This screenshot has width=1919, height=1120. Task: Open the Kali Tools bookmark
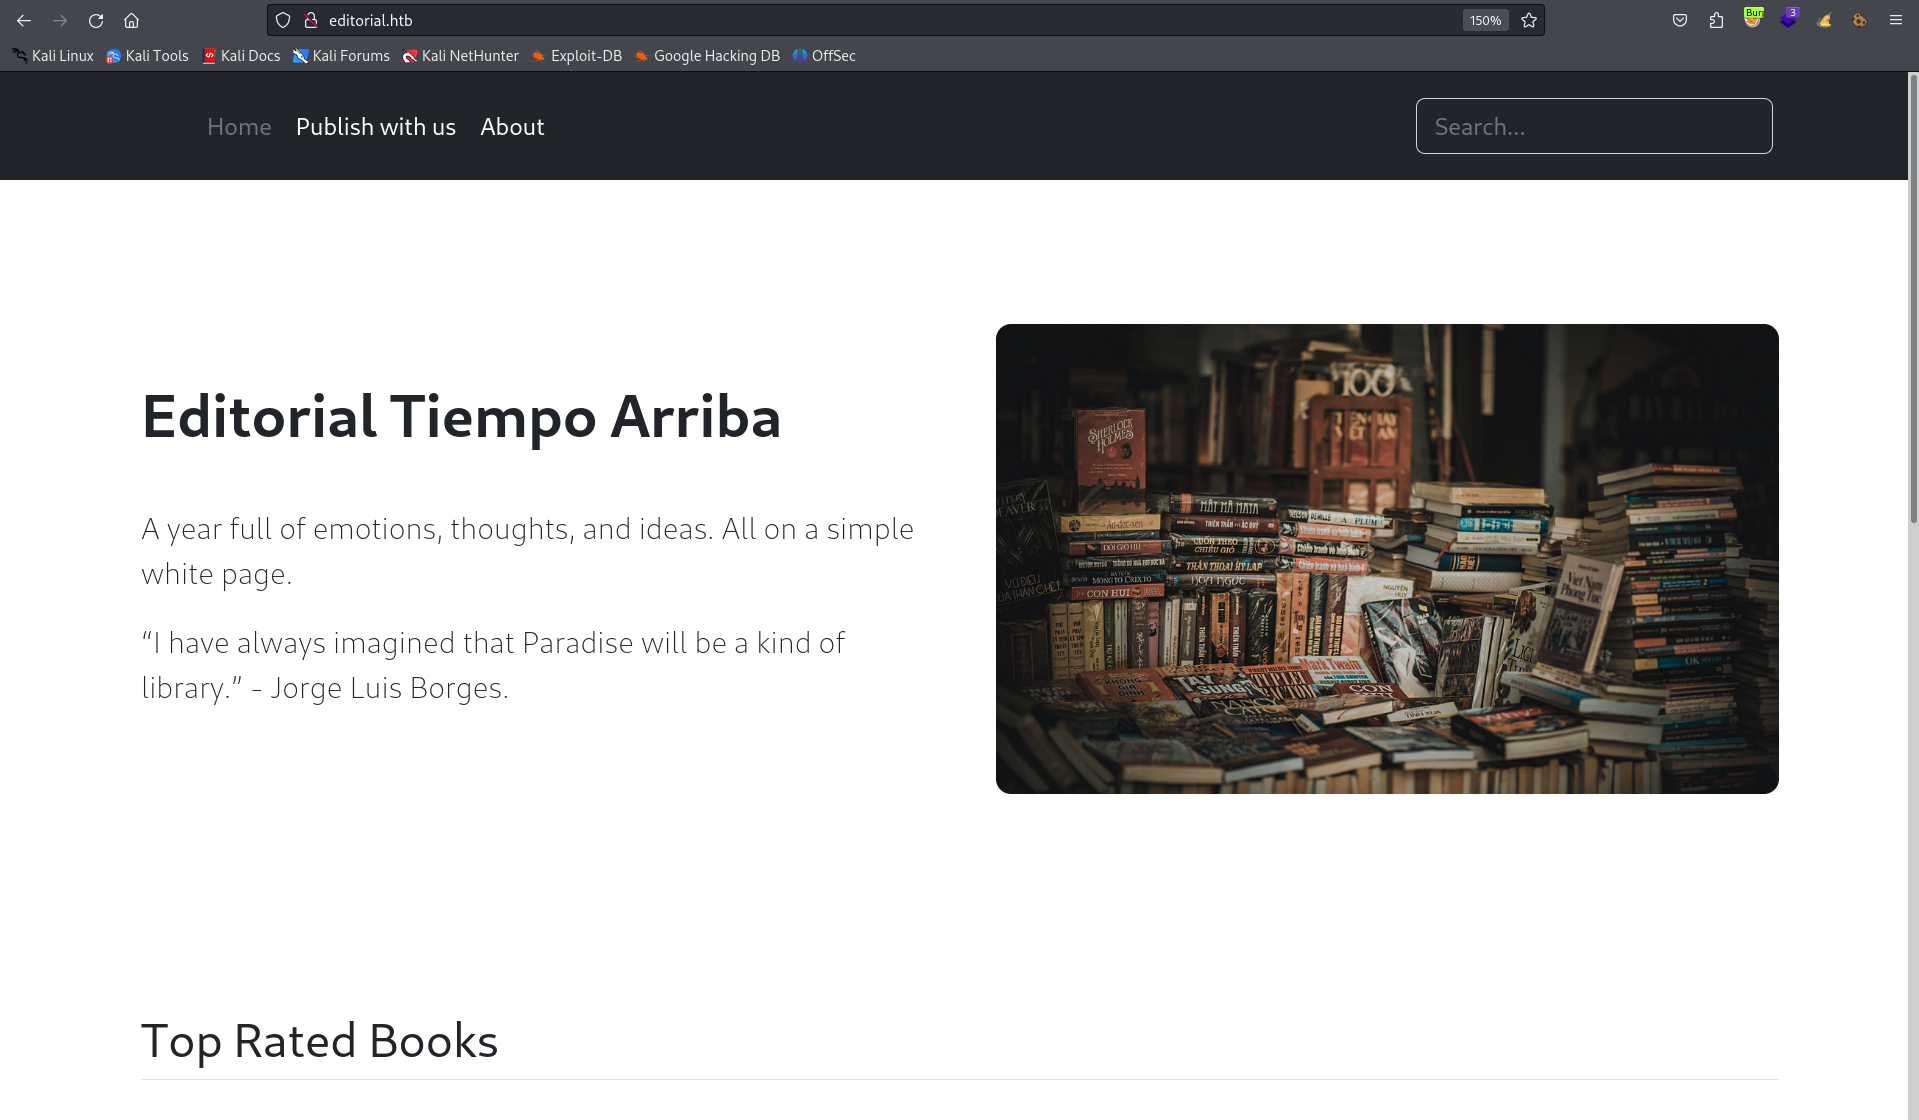tap(147, 56)
